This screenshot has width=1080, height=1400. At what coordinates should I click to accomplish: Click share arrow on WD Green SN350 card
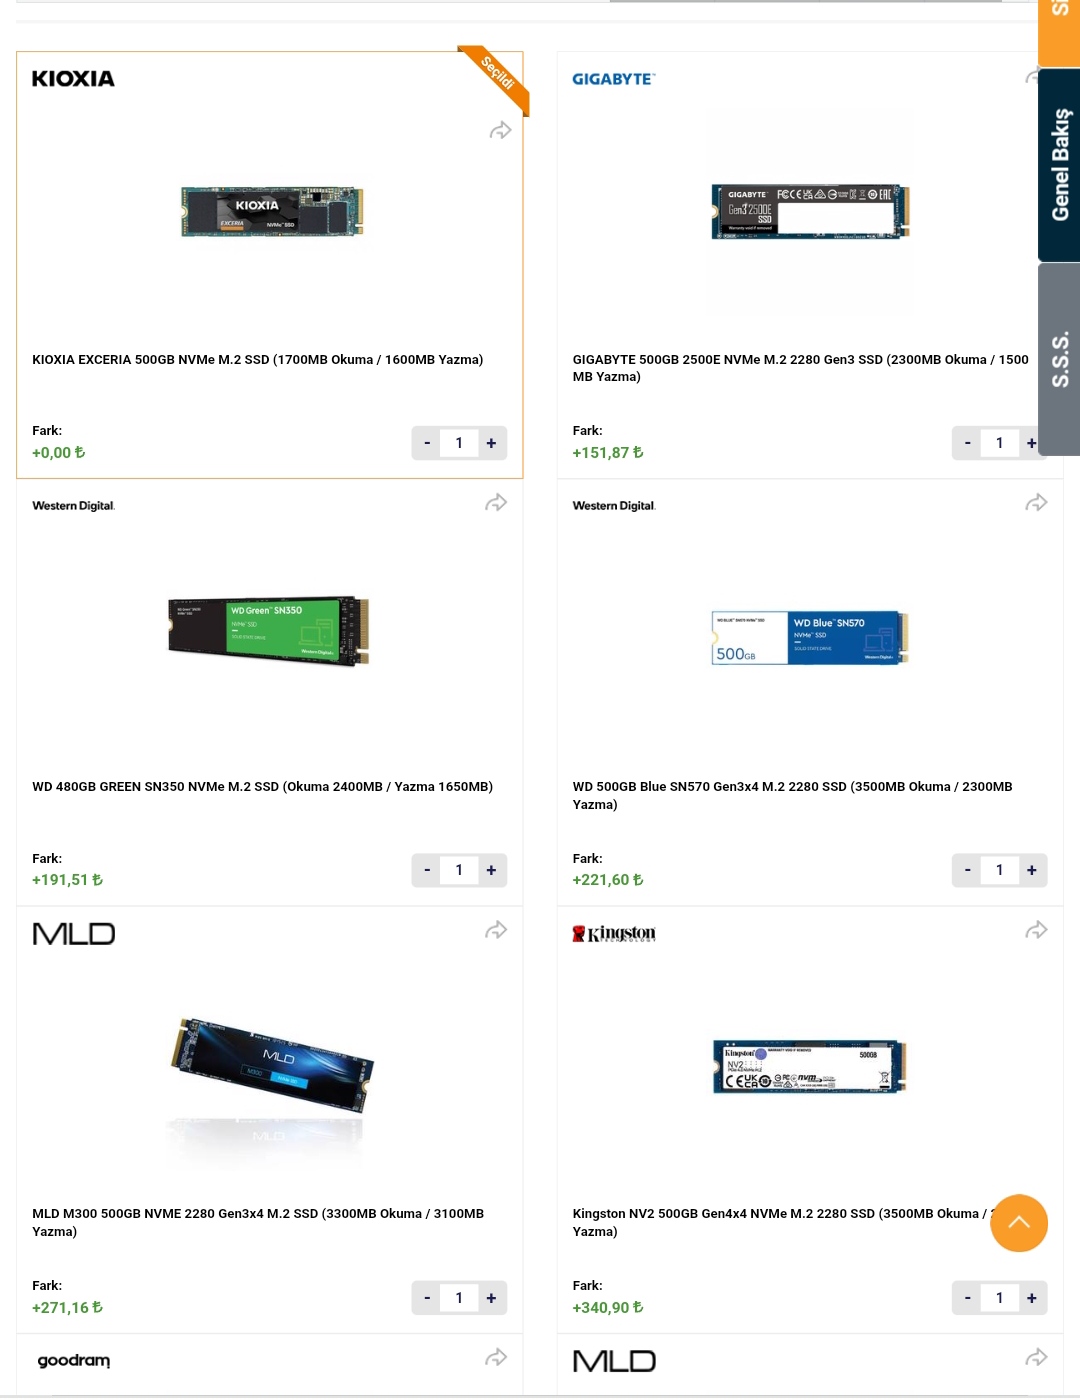point(496,502)
